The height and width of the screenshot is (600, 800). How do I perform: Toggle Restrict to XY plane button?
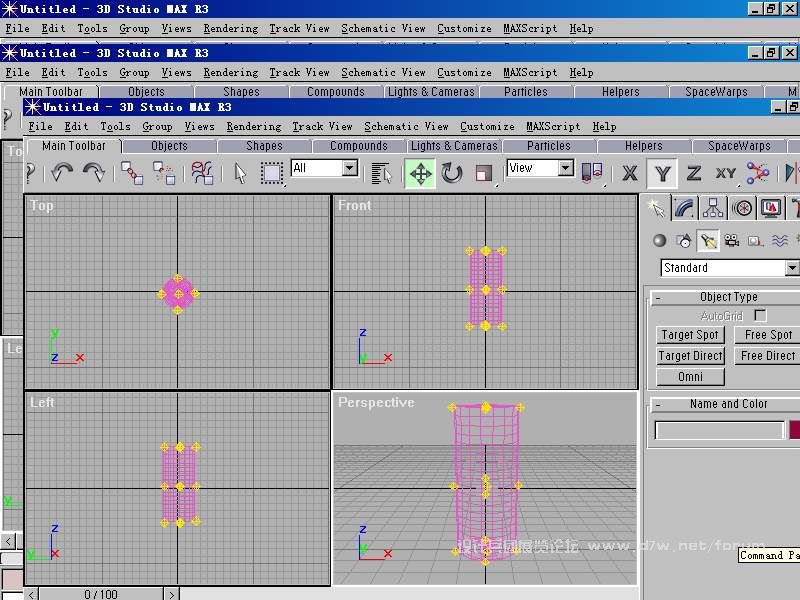tap(726, 173)
